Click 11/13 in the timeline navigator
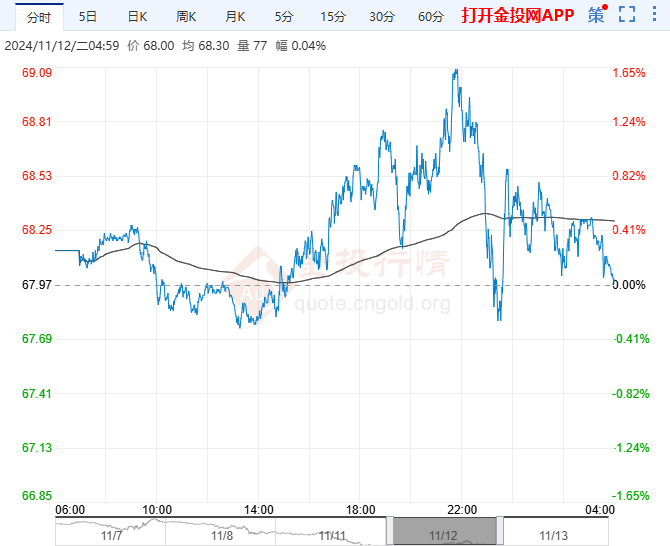Viewport: 670px width, 546px height. coord(552,536)
